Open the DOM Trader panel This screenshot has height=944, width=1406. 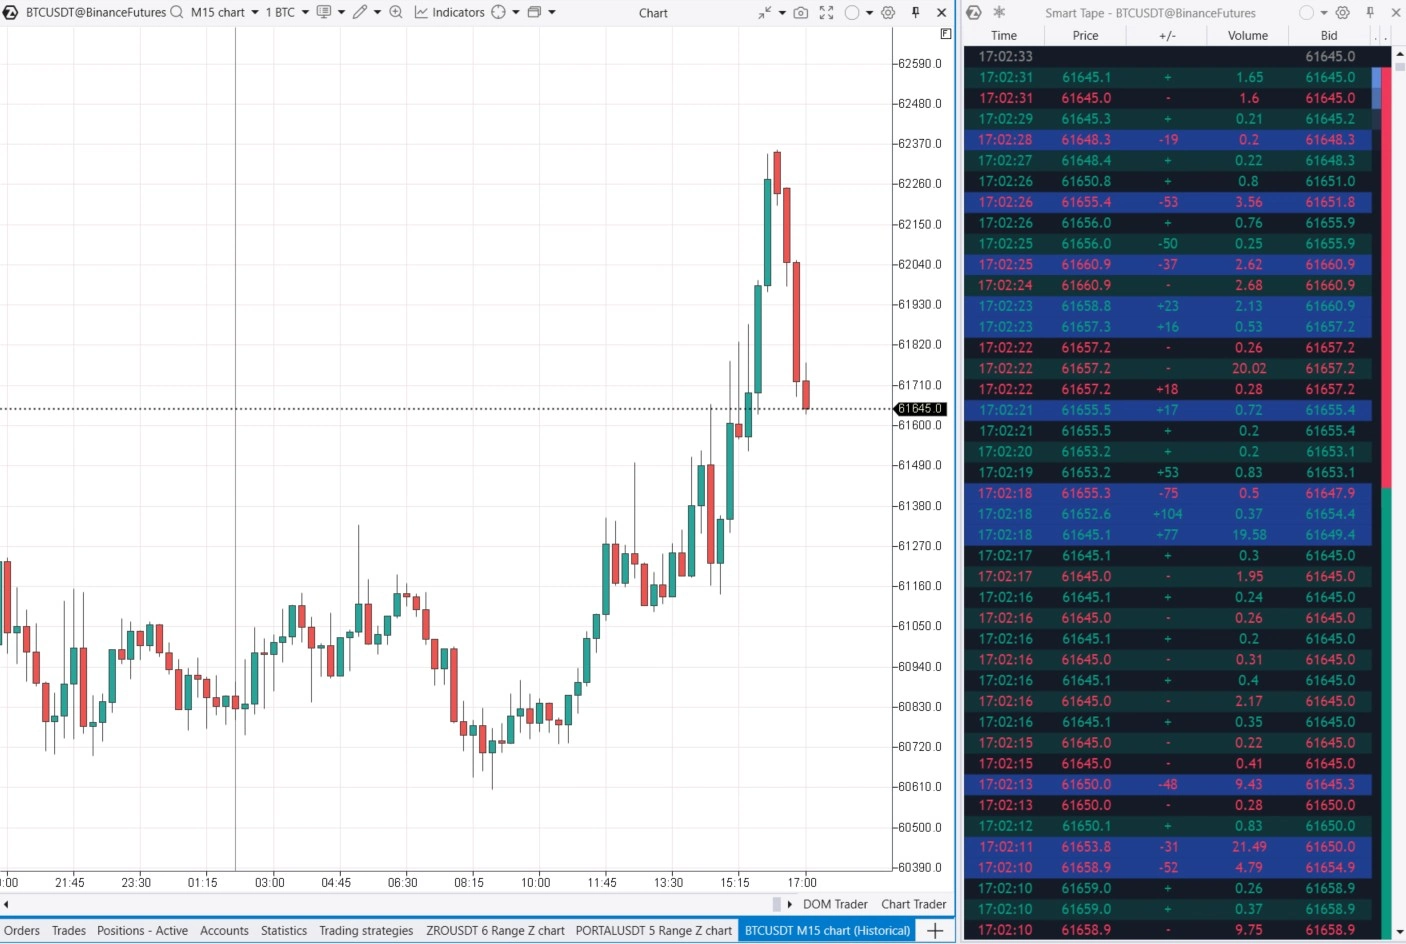click(834, 904)
